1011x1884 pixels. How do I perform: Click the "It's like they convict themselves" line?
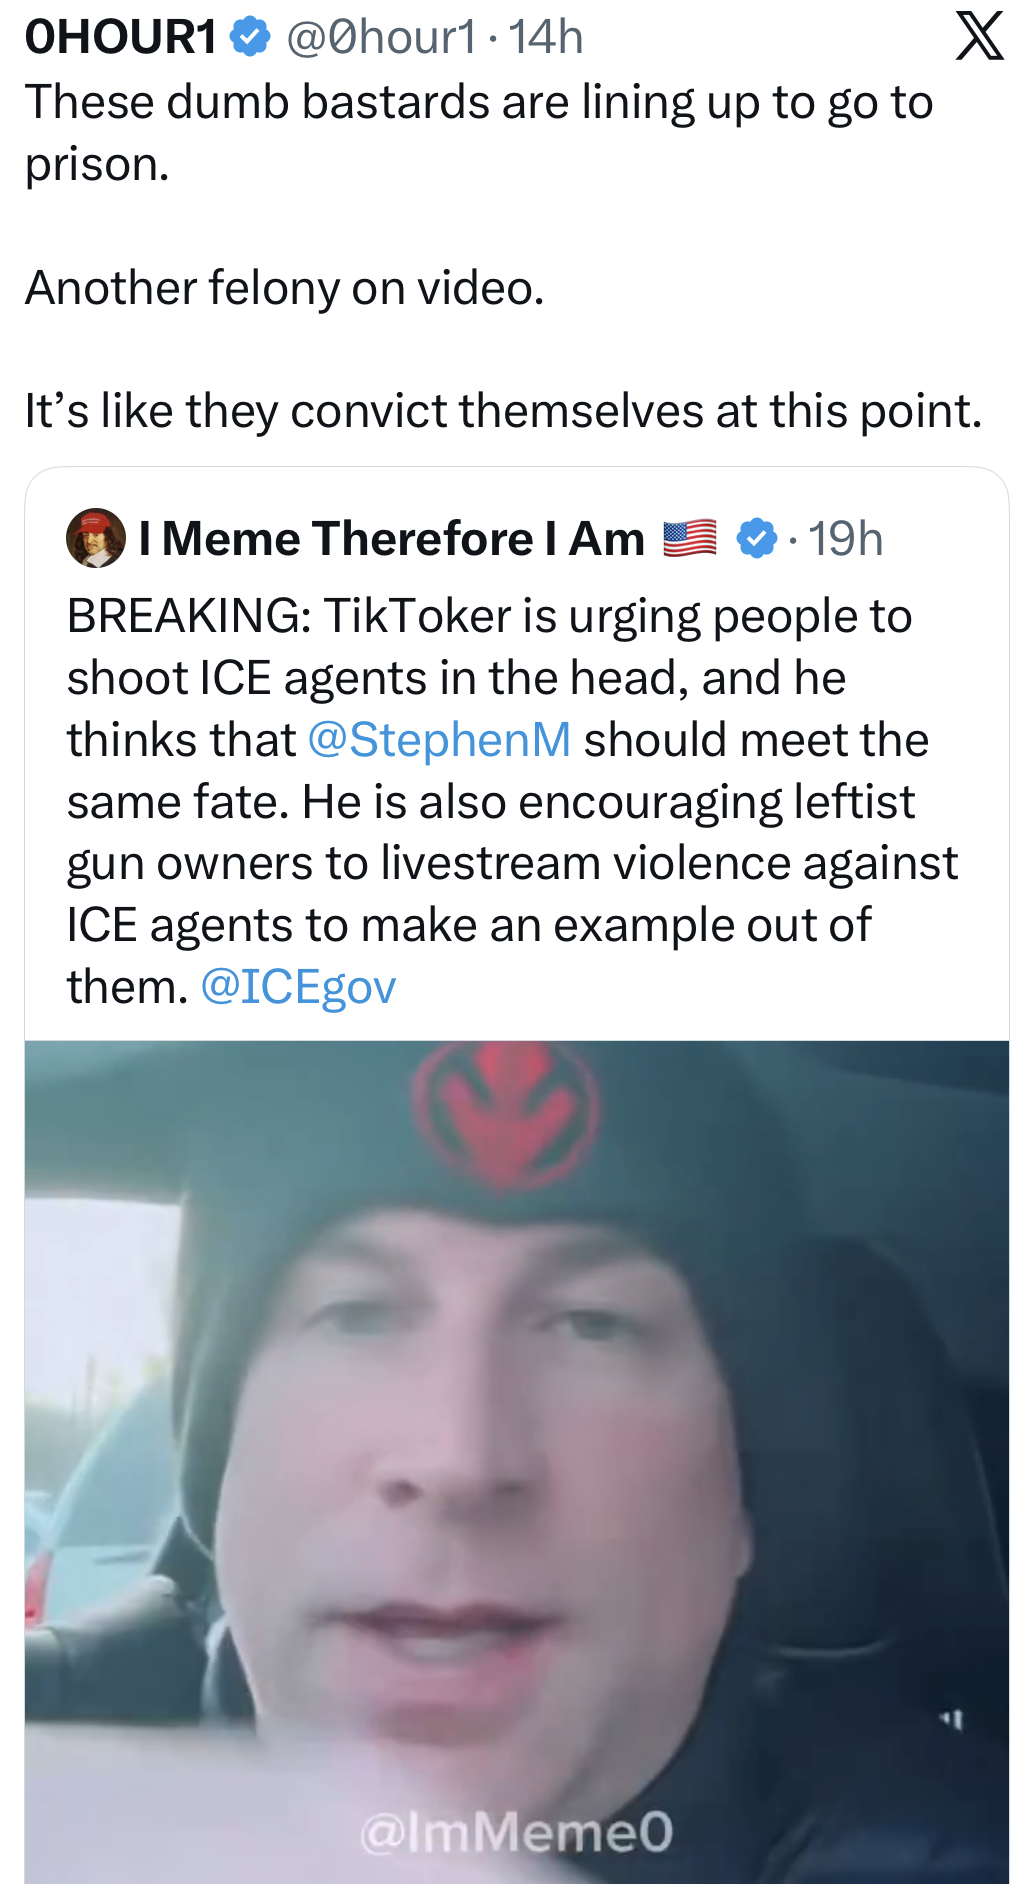pyautogui.click(x=504, y=411)
